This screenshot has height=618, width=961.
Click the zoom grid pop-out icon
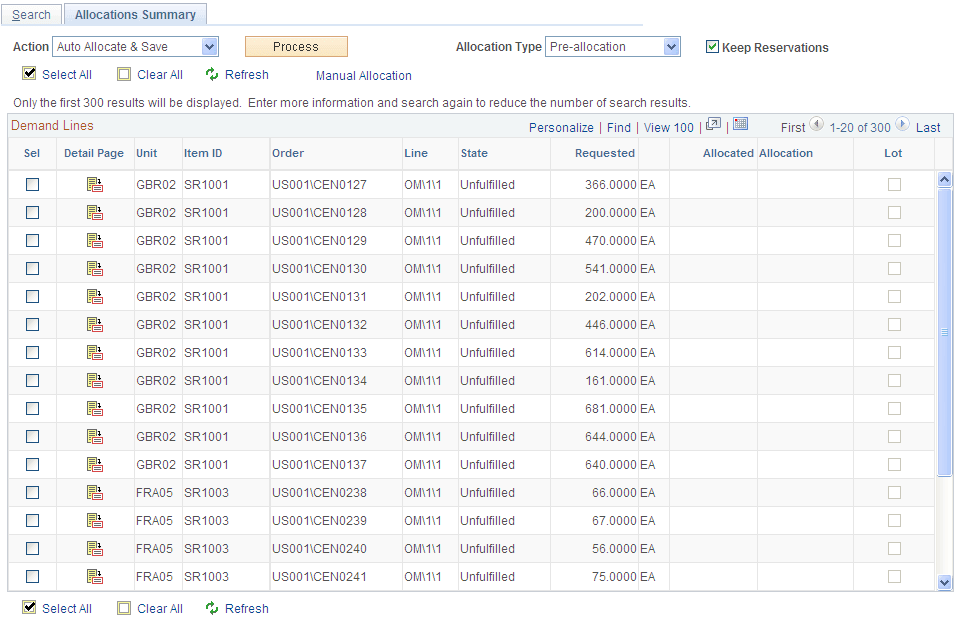coord(713,122)
